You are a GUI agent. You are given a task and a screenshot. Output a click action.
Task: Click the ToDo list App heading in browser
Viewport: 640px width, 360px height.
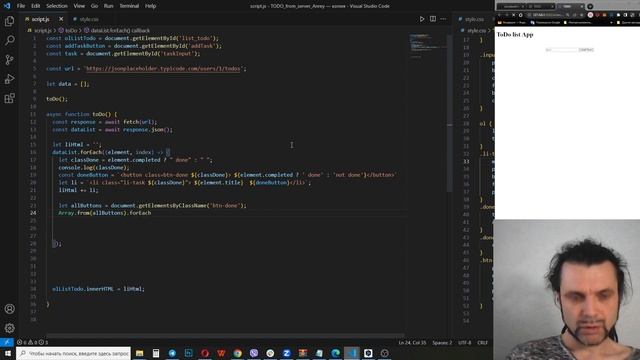tap(515, 35)
